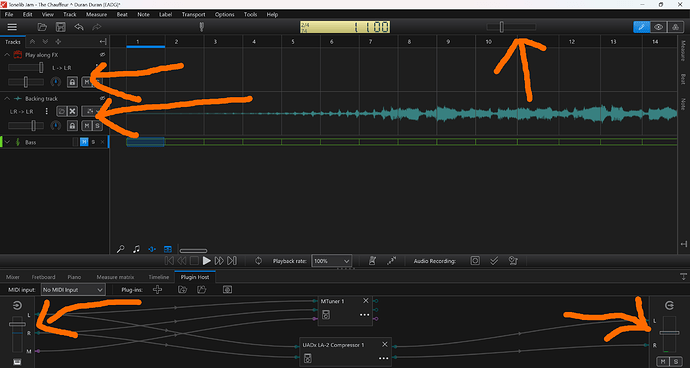The image size is (690, 368).
Task: Collapse the tracks panel with left-arrow icon
Action: [x=103, y=42]
